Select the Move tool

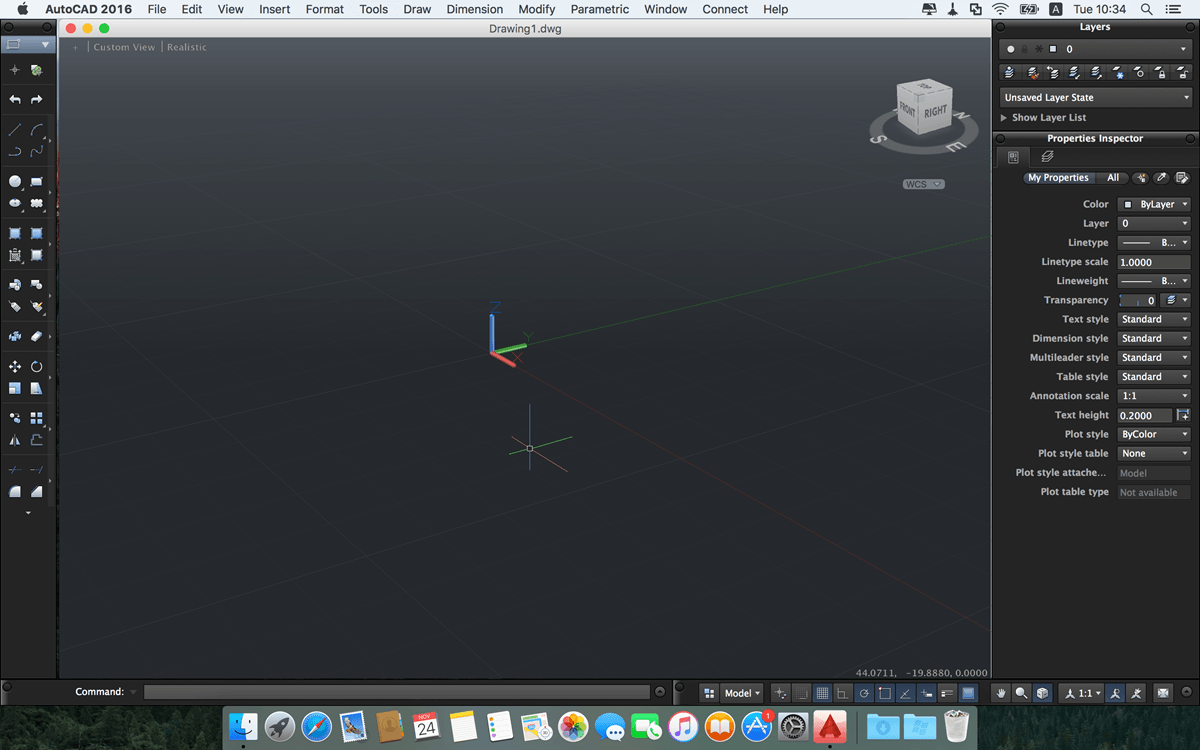tap(15, 367)
